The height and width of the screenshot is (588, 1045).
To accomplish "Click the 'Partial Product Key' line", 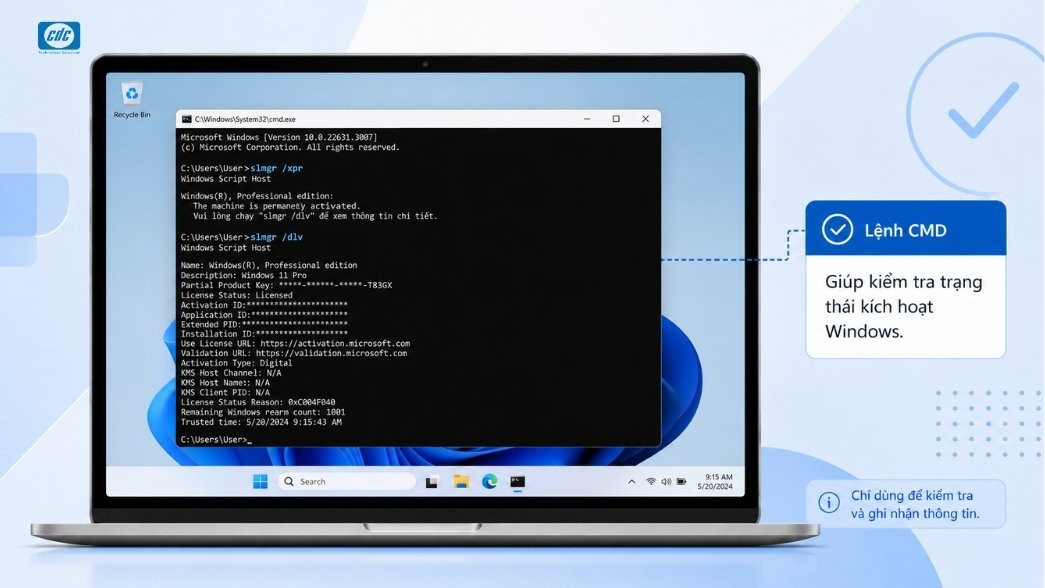I will (286, 285).
